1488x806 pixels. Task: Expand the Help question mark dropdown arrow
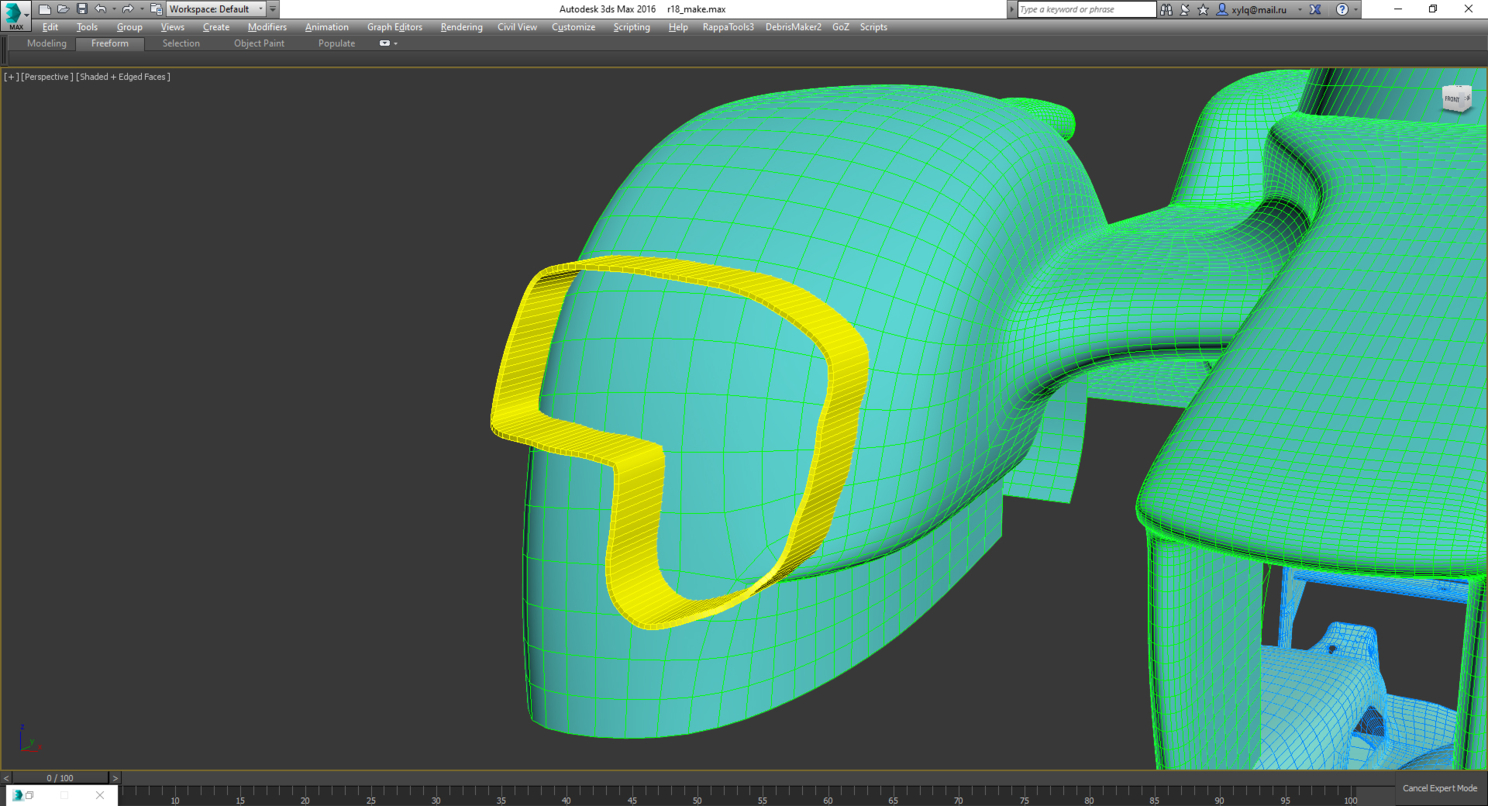click(1356, 9)
